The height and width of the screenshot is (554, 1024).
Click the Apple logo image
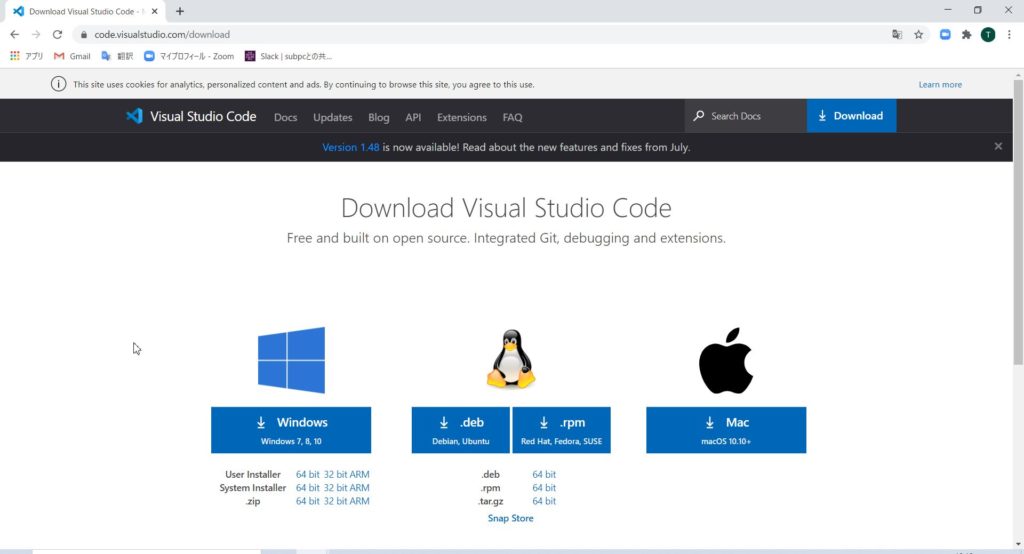click(x=726, y=361)
